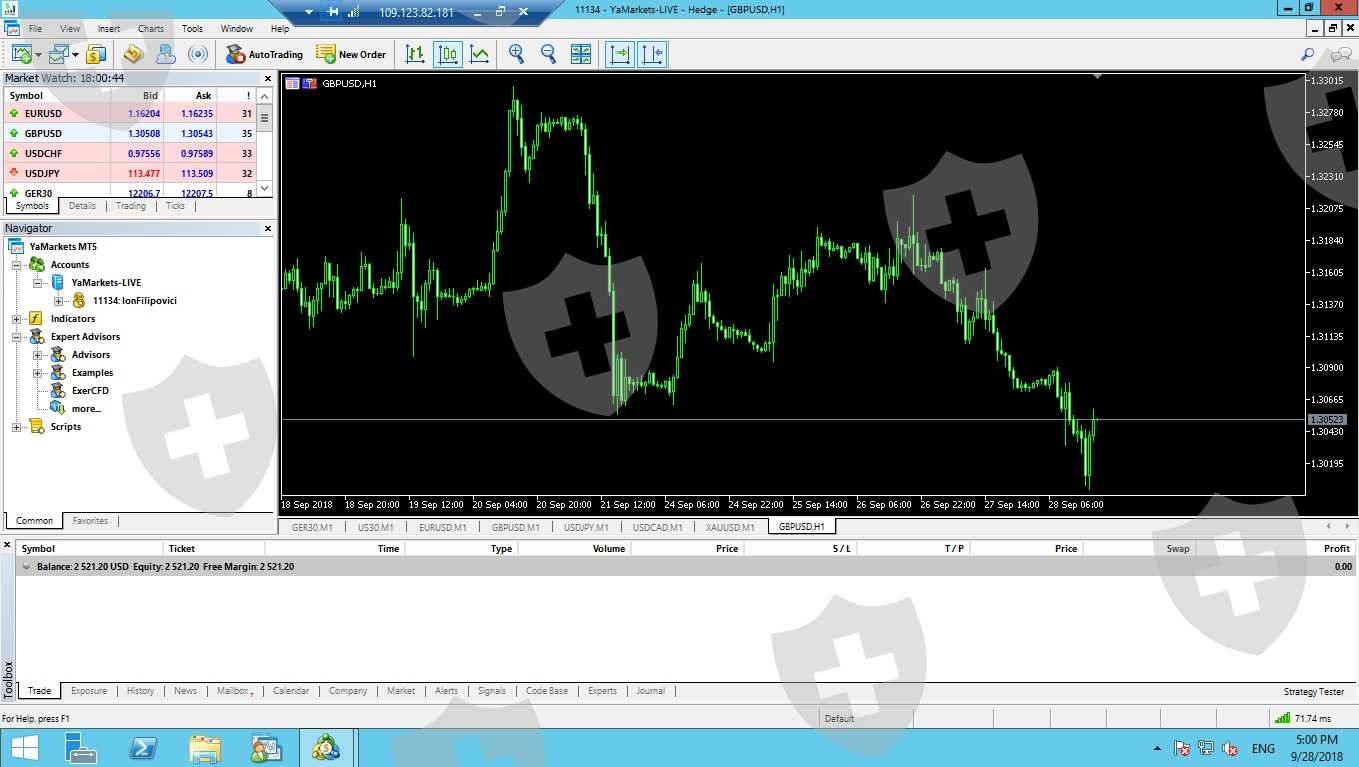Viewport: 1359px width, 767px height.
Task: Open the search magnifier in toolbar
Action: 1307,54
